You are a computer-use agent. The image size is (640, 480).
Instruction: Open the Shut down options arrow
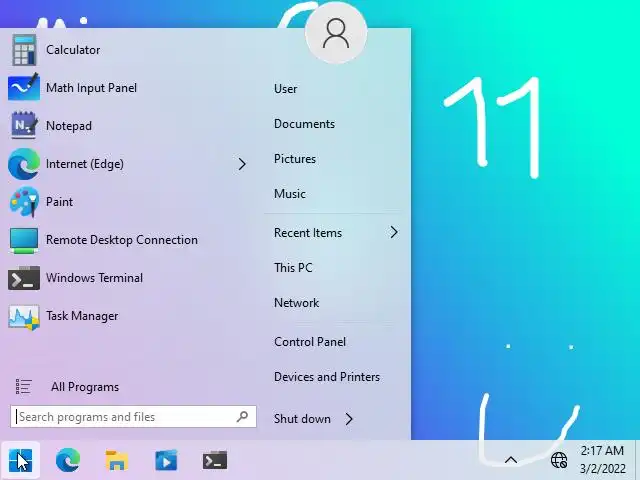point(349,419)
